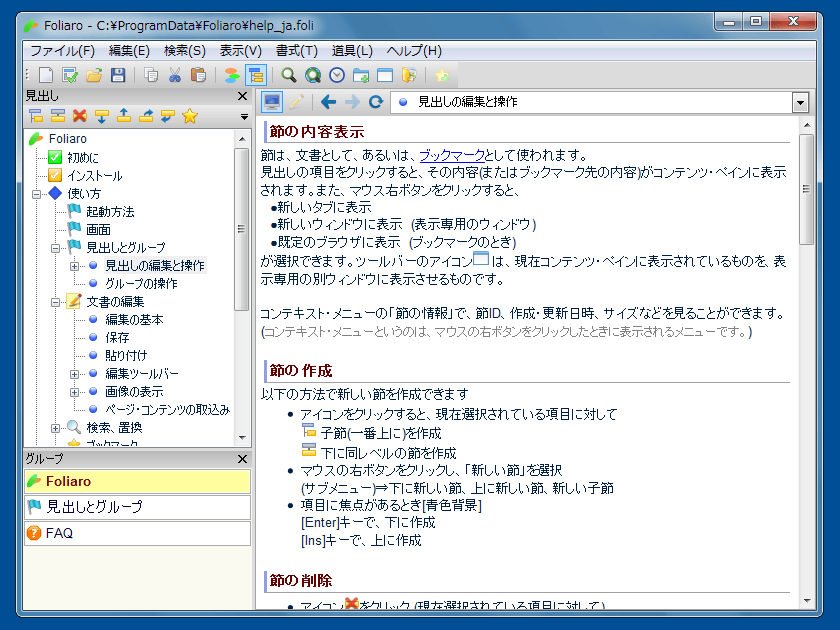Open a file using the folder icon
This screenshot has height=630, width=840.
click(94, 75)
